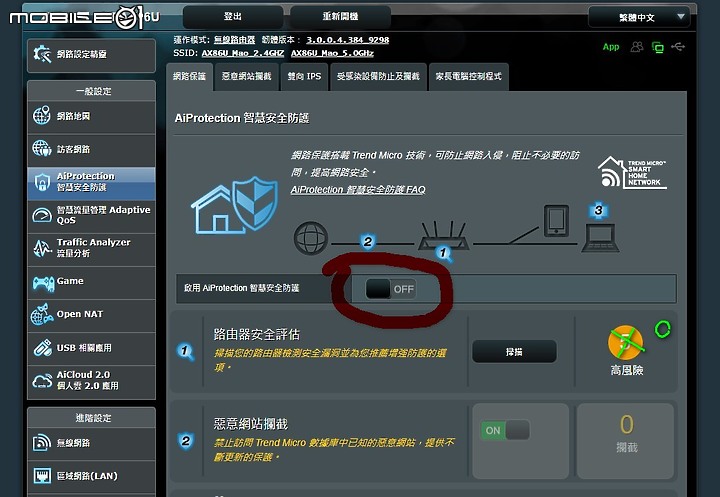Viewport: 720px width, 497px height.
Task: Open 無線網路 under advanced settings
Action: (91, 444)
